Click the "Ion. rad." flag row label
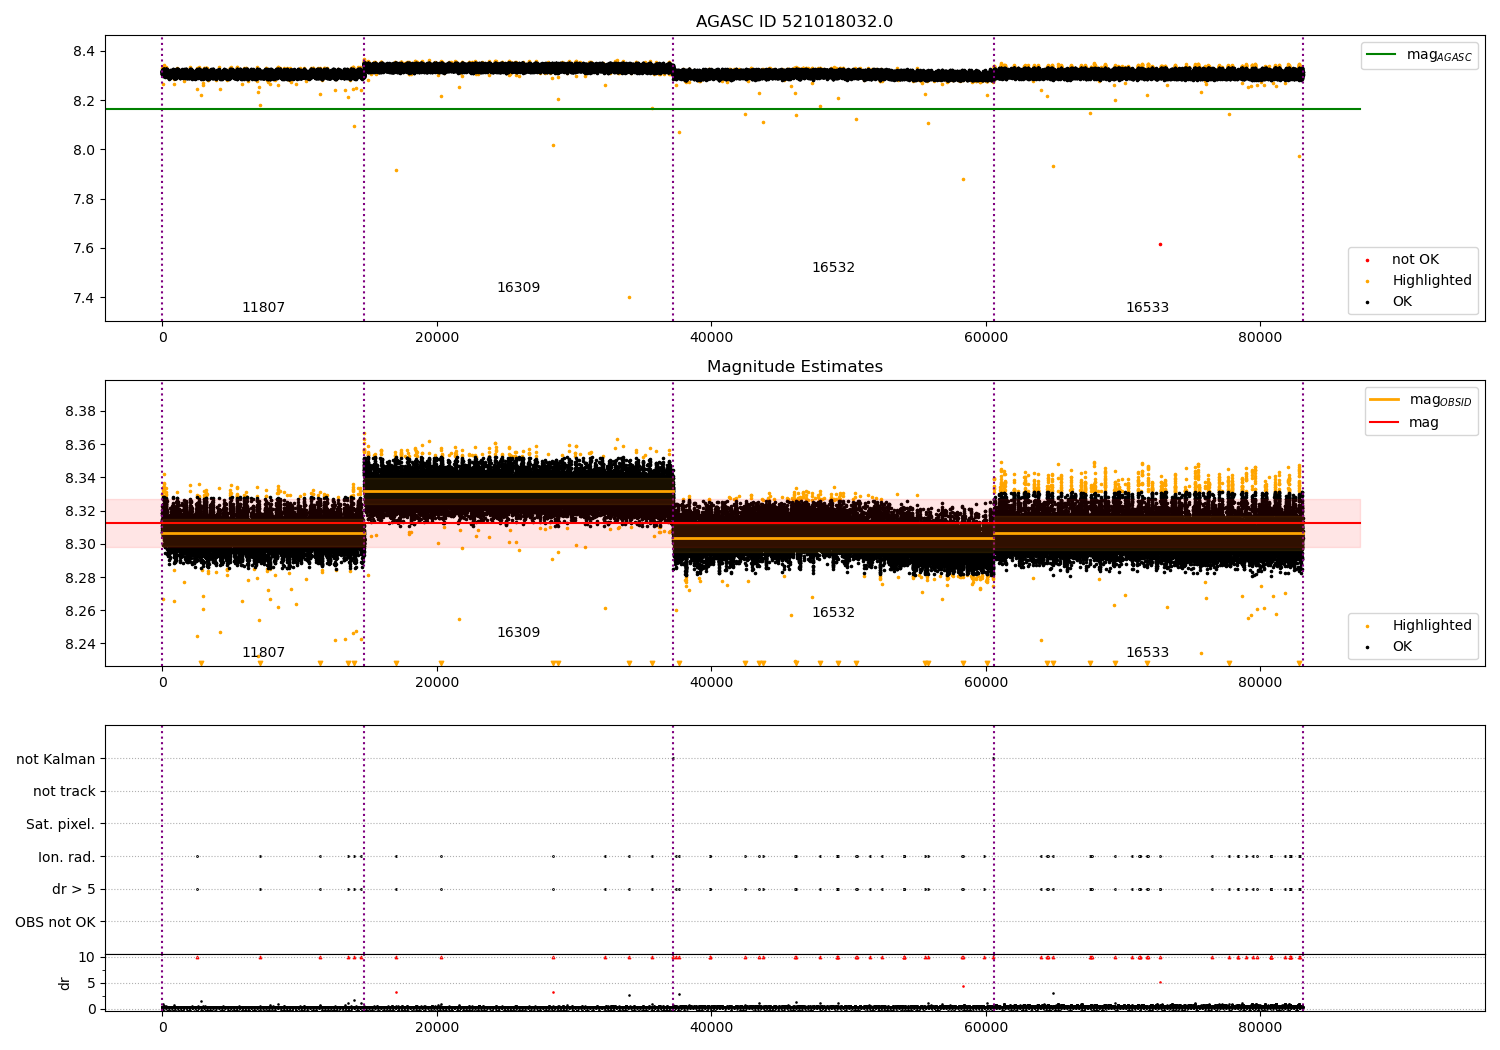 (67, 857)
